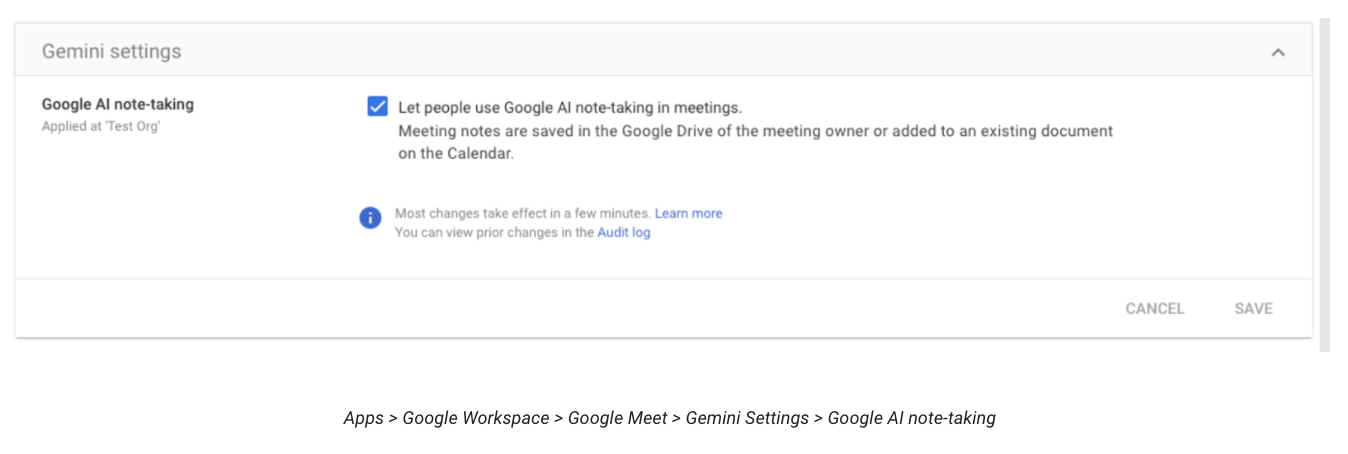This screenshot has height=454, width=1348.
Task: Click Google Workspace in the breadcrumb caption
Action: pos(476,418)
